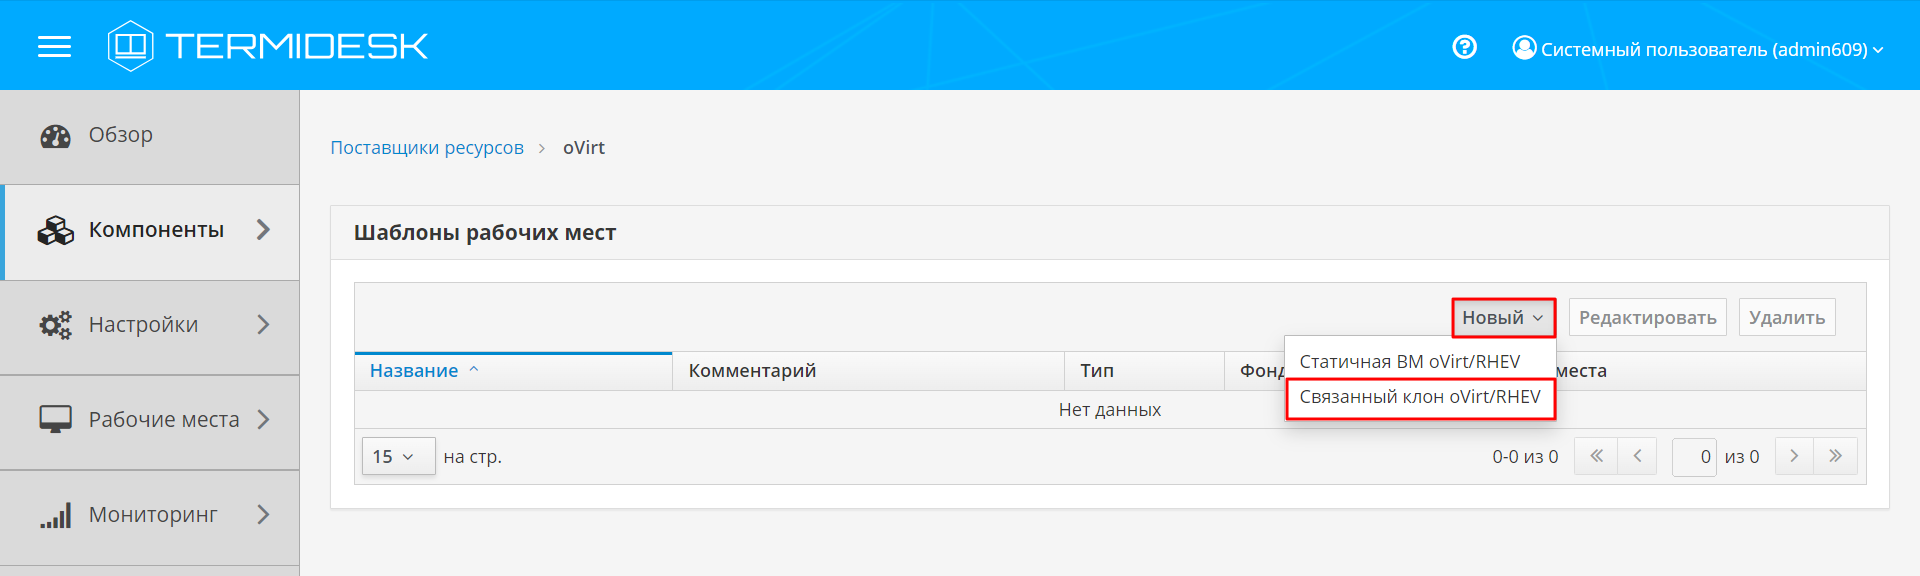Open the Рабочие места sidebar item
1920x576 pixels.
click(150, 420)
